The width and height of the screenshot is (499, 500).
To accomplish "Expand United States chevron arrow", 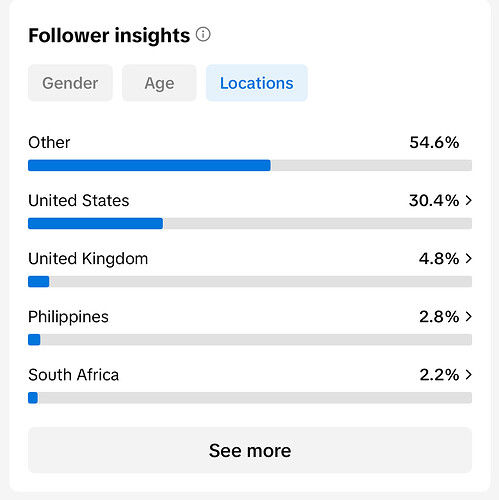I will point(469,200).
